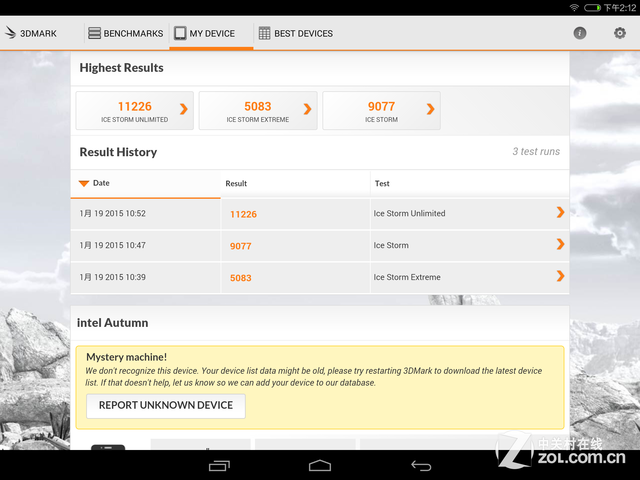
Task: Tap Wi-Fi status icon
Action: click(x=574, y=7)
